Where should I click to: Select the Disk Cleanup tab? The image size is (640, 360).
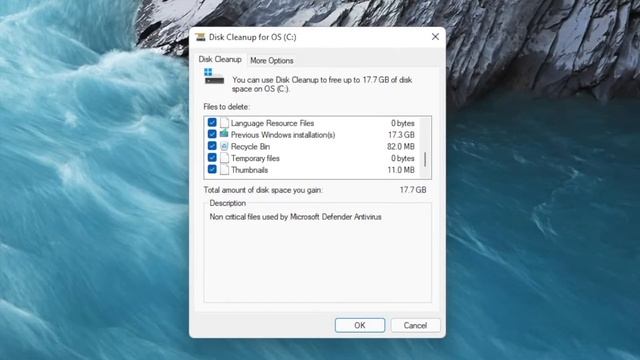[x=220, y=60]
